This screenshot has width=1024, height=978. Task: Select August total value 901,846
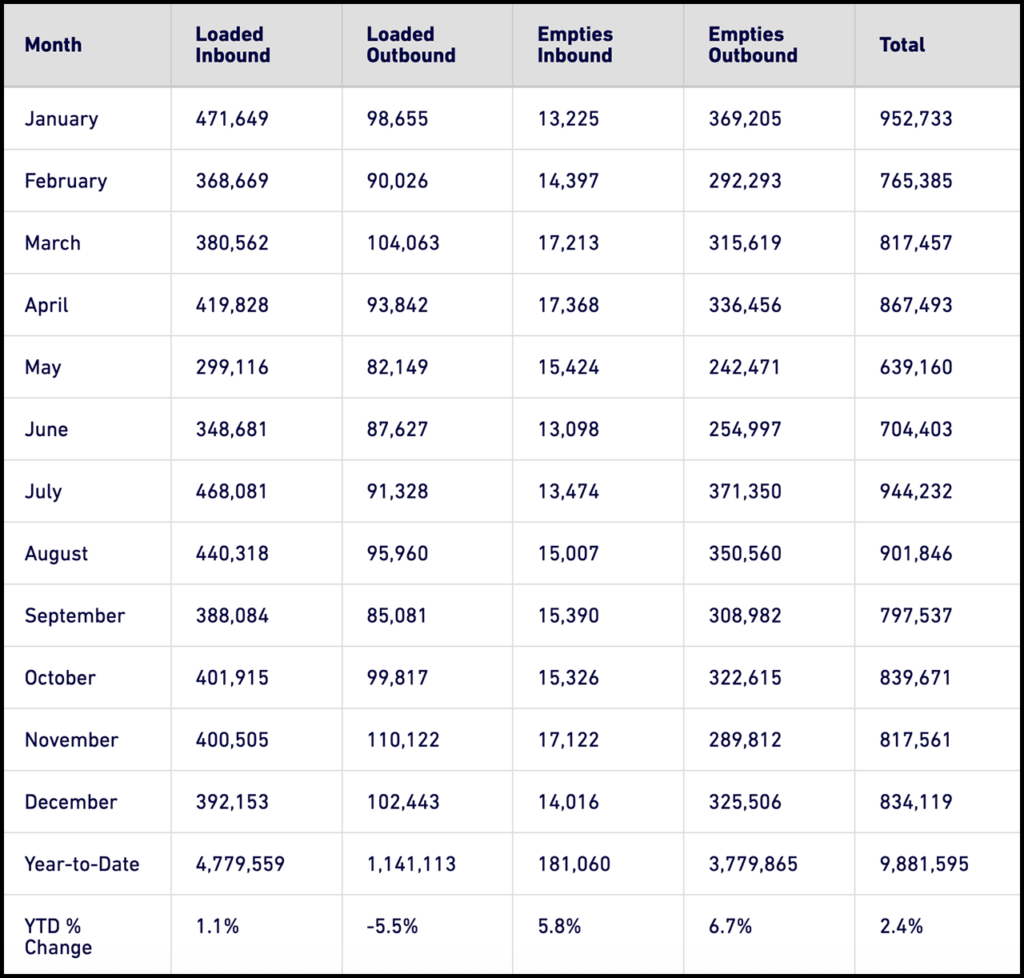click(x=916, y=553)
